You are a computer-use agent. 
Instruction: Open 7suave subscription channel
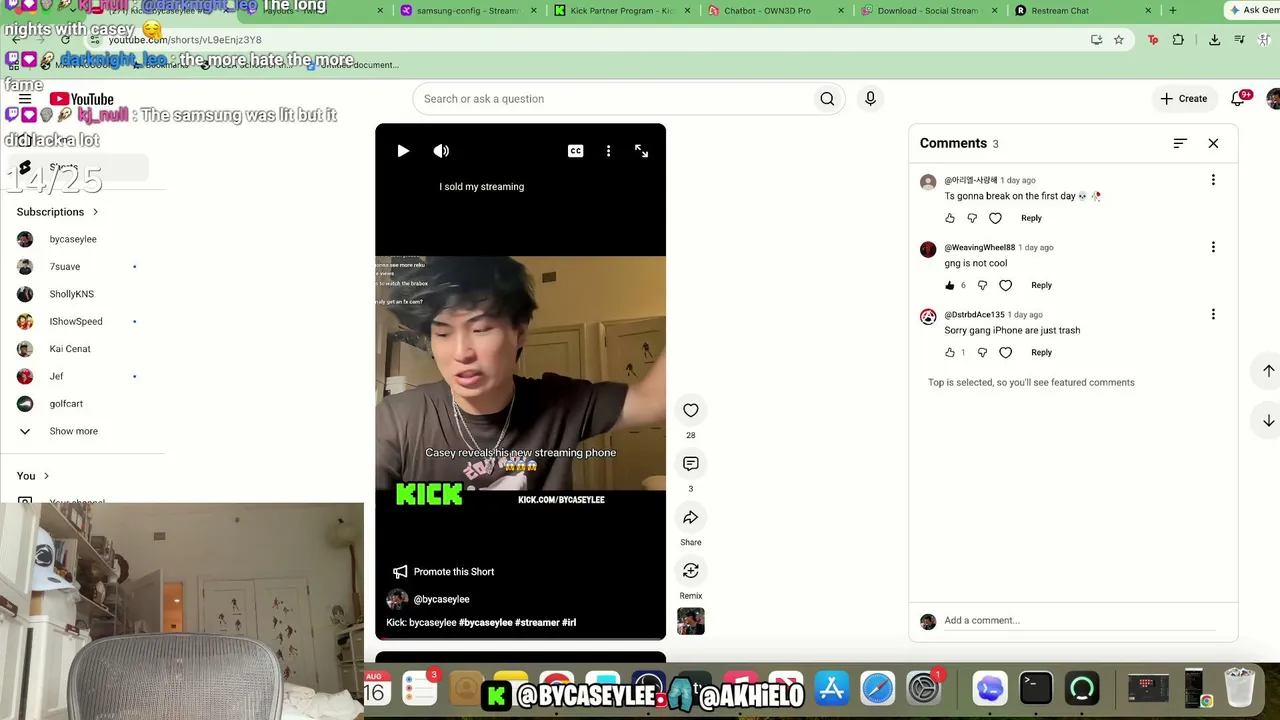point(65,267)
